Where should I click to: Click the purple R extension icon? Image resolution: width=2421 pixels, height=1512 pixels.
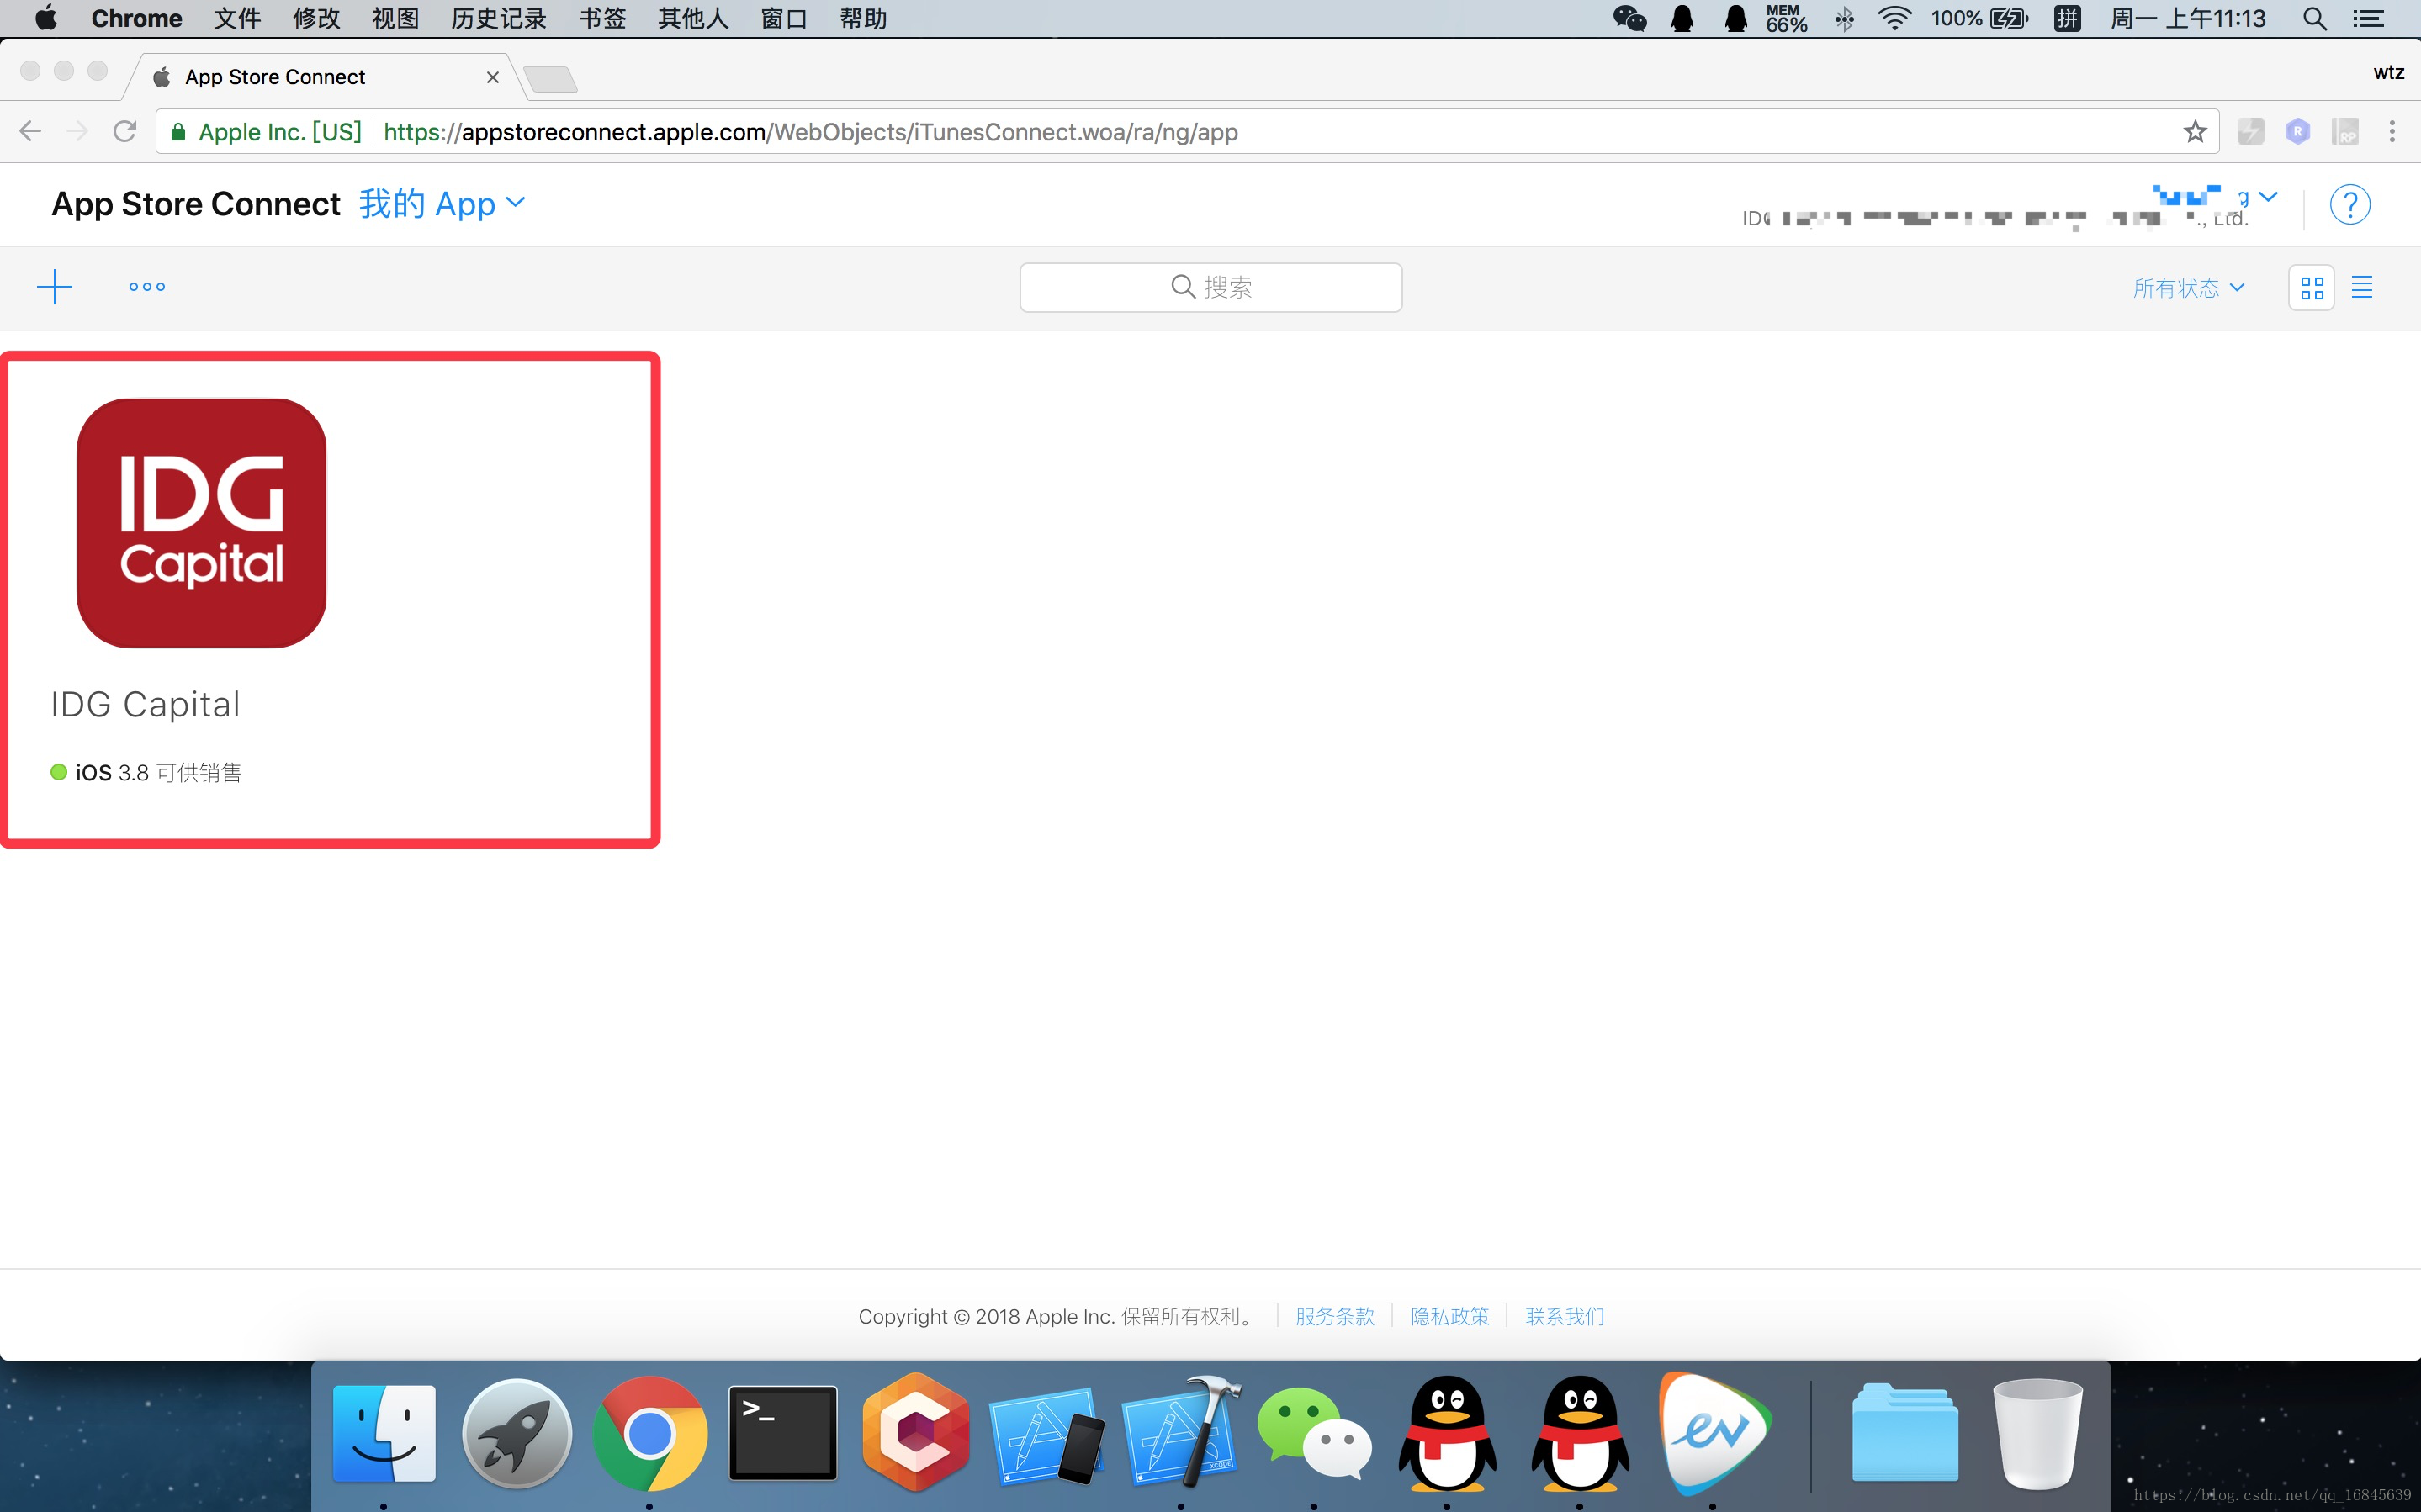coord(2297,131)
